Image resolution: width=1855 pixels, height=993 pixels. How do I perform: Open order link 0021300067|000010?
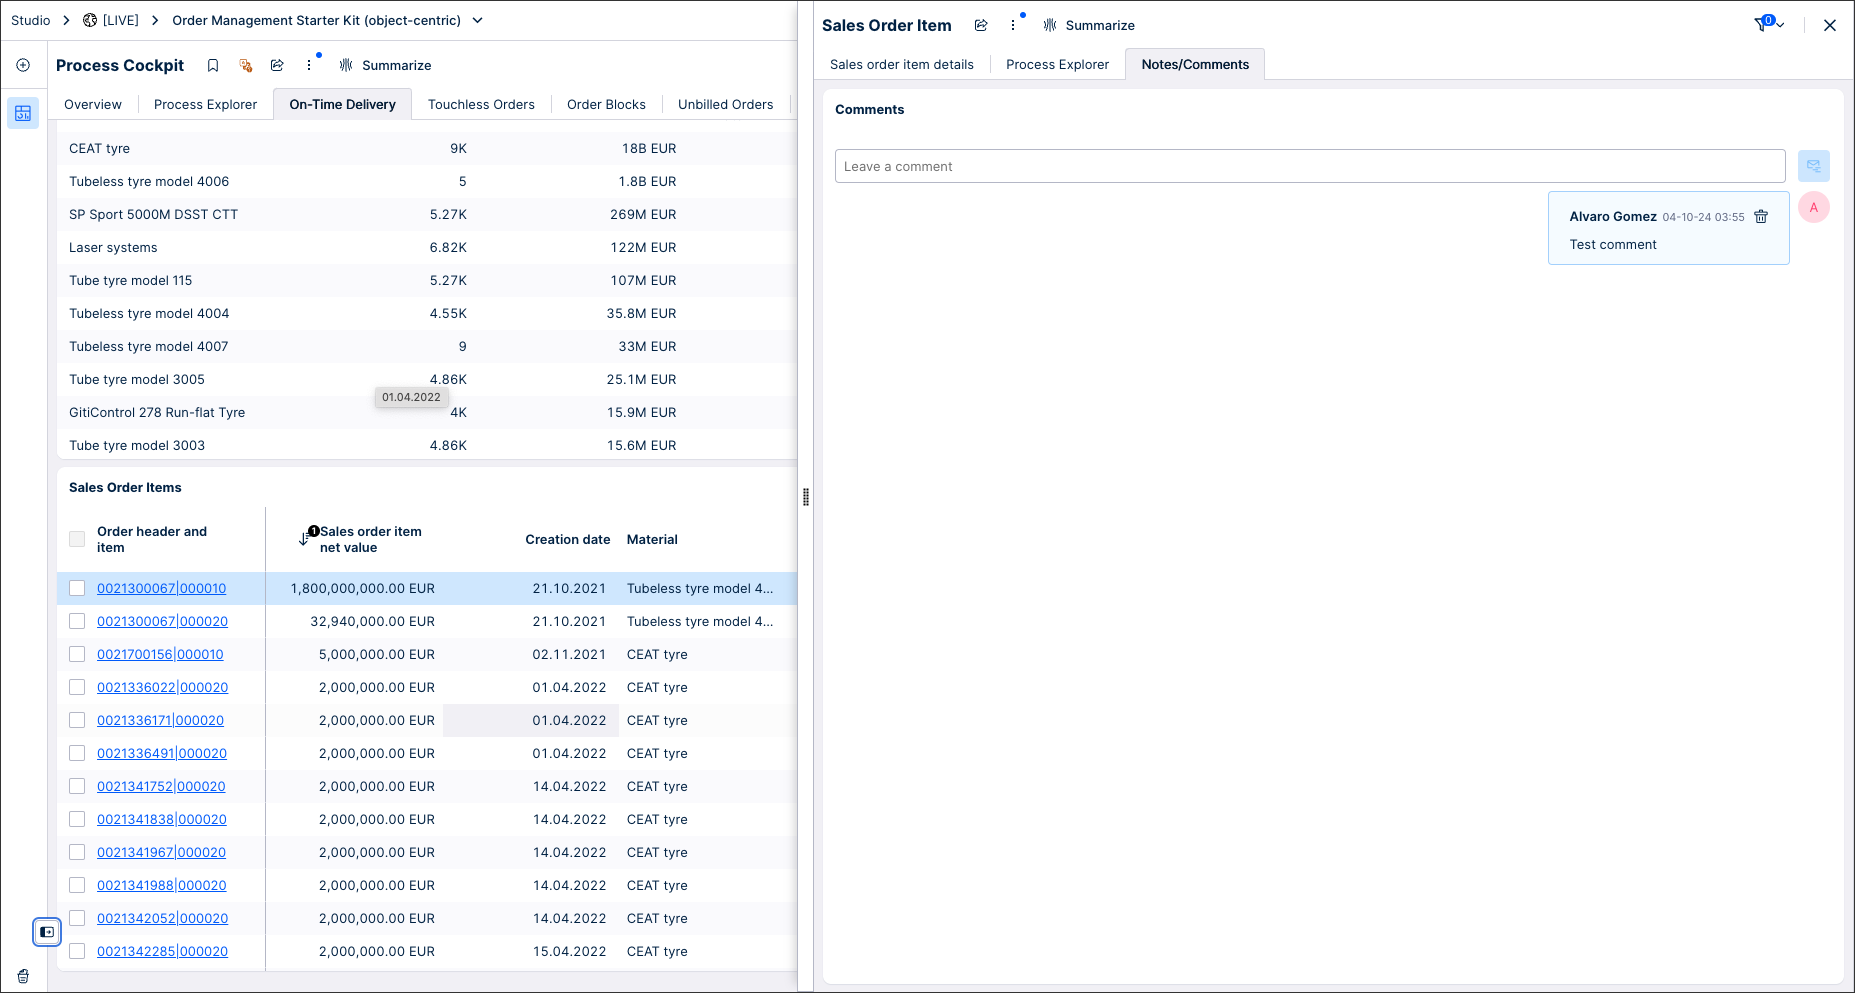pyautogui.click(x=161, y=588)
